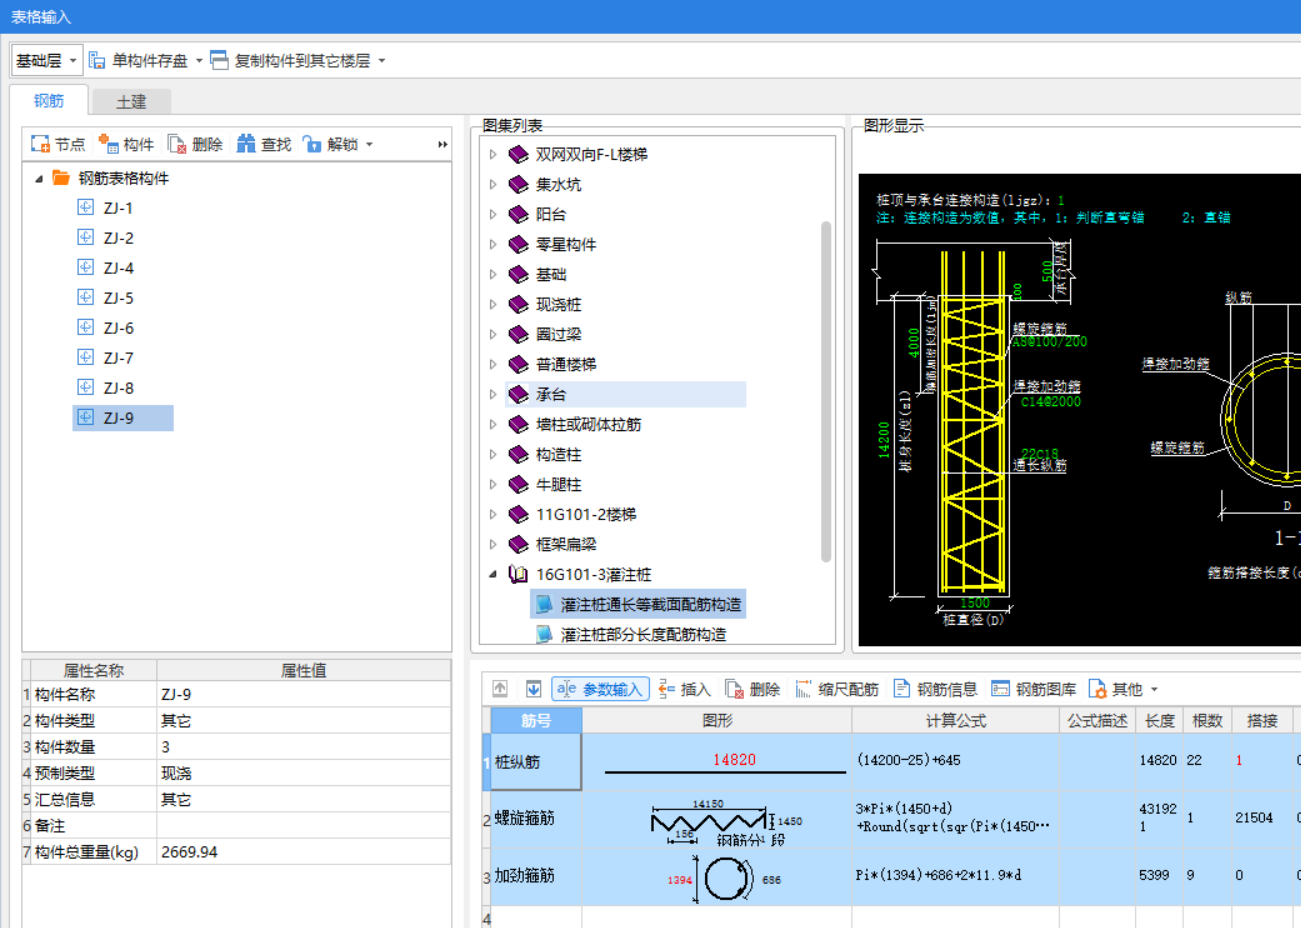1301x928 pixels.
Task: Select the 承台 atlas entry
Action: (551, 394)
